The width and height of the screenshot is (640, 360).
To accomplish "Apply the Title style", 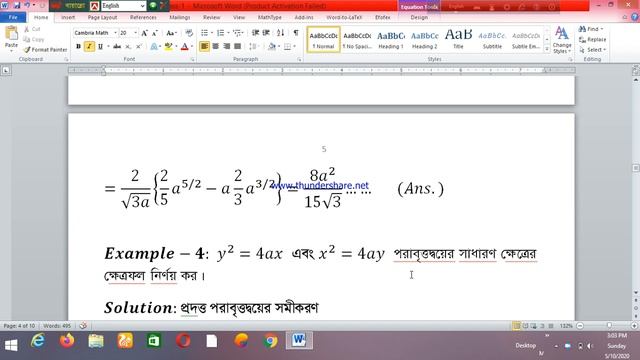I will [458, 40].
